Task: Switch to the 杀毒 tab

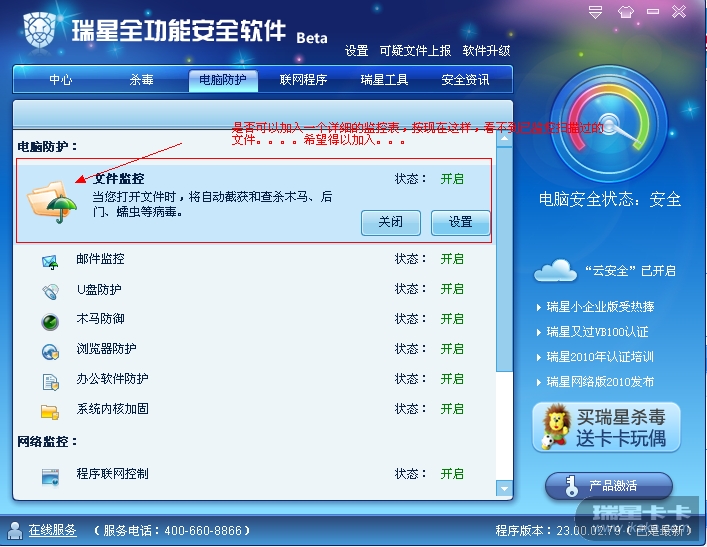Action: (142, 80)
